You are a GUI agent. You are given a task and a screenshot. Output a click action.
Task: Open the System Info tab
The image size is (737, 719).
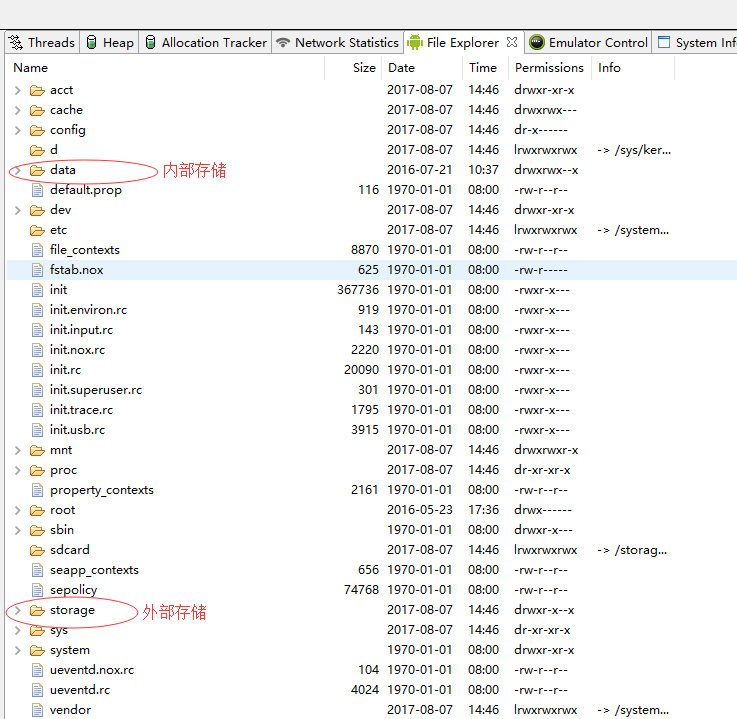pyautogui.click(x=696, y=43)
